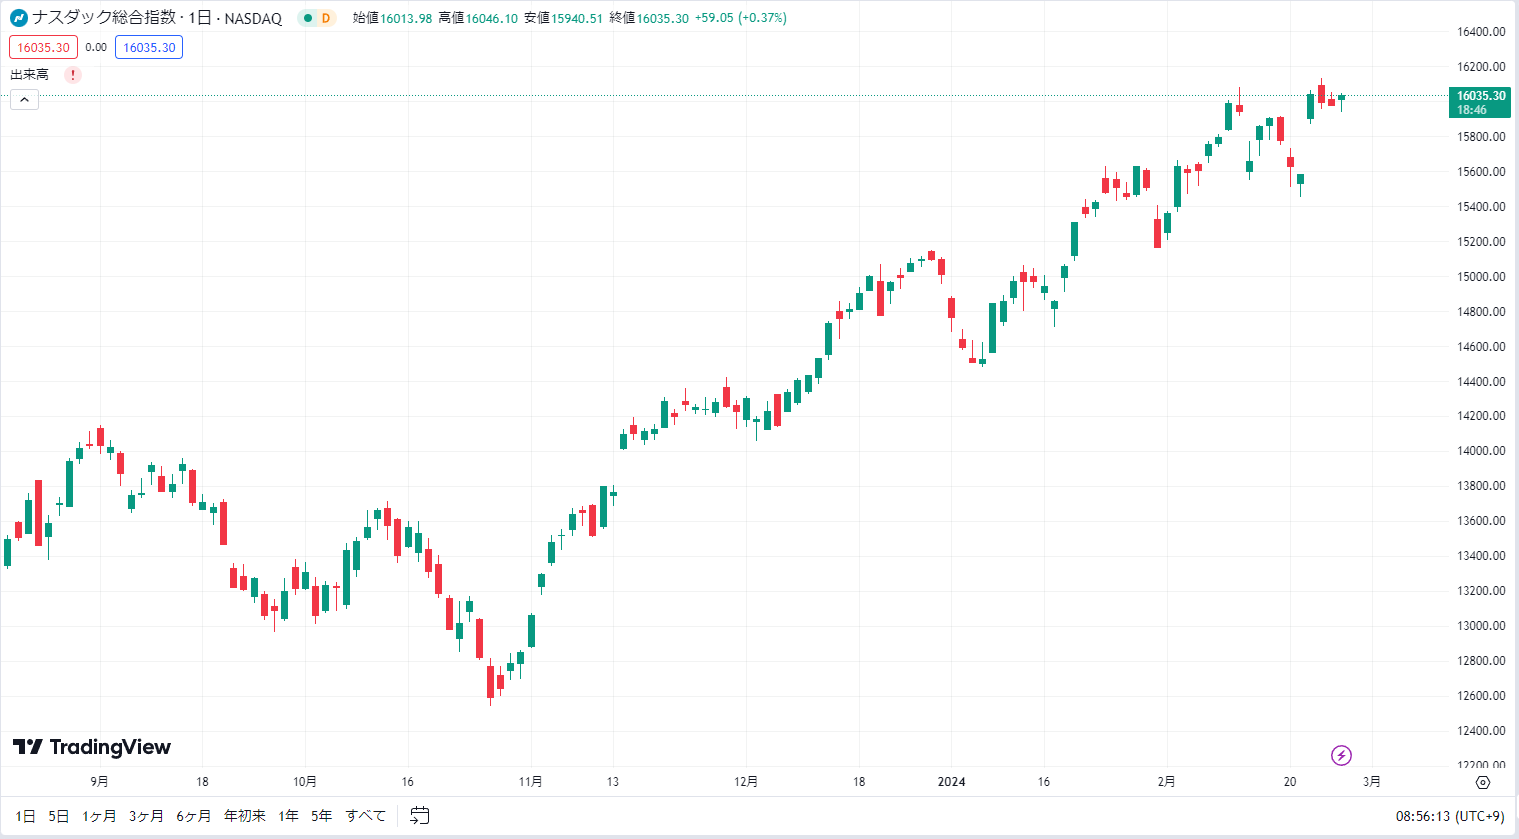Image resolution: width=1519 pixels, height=839 pixels.
Task: Click the 出来高 volume indicator label
Action: click(x=29, y=75)
